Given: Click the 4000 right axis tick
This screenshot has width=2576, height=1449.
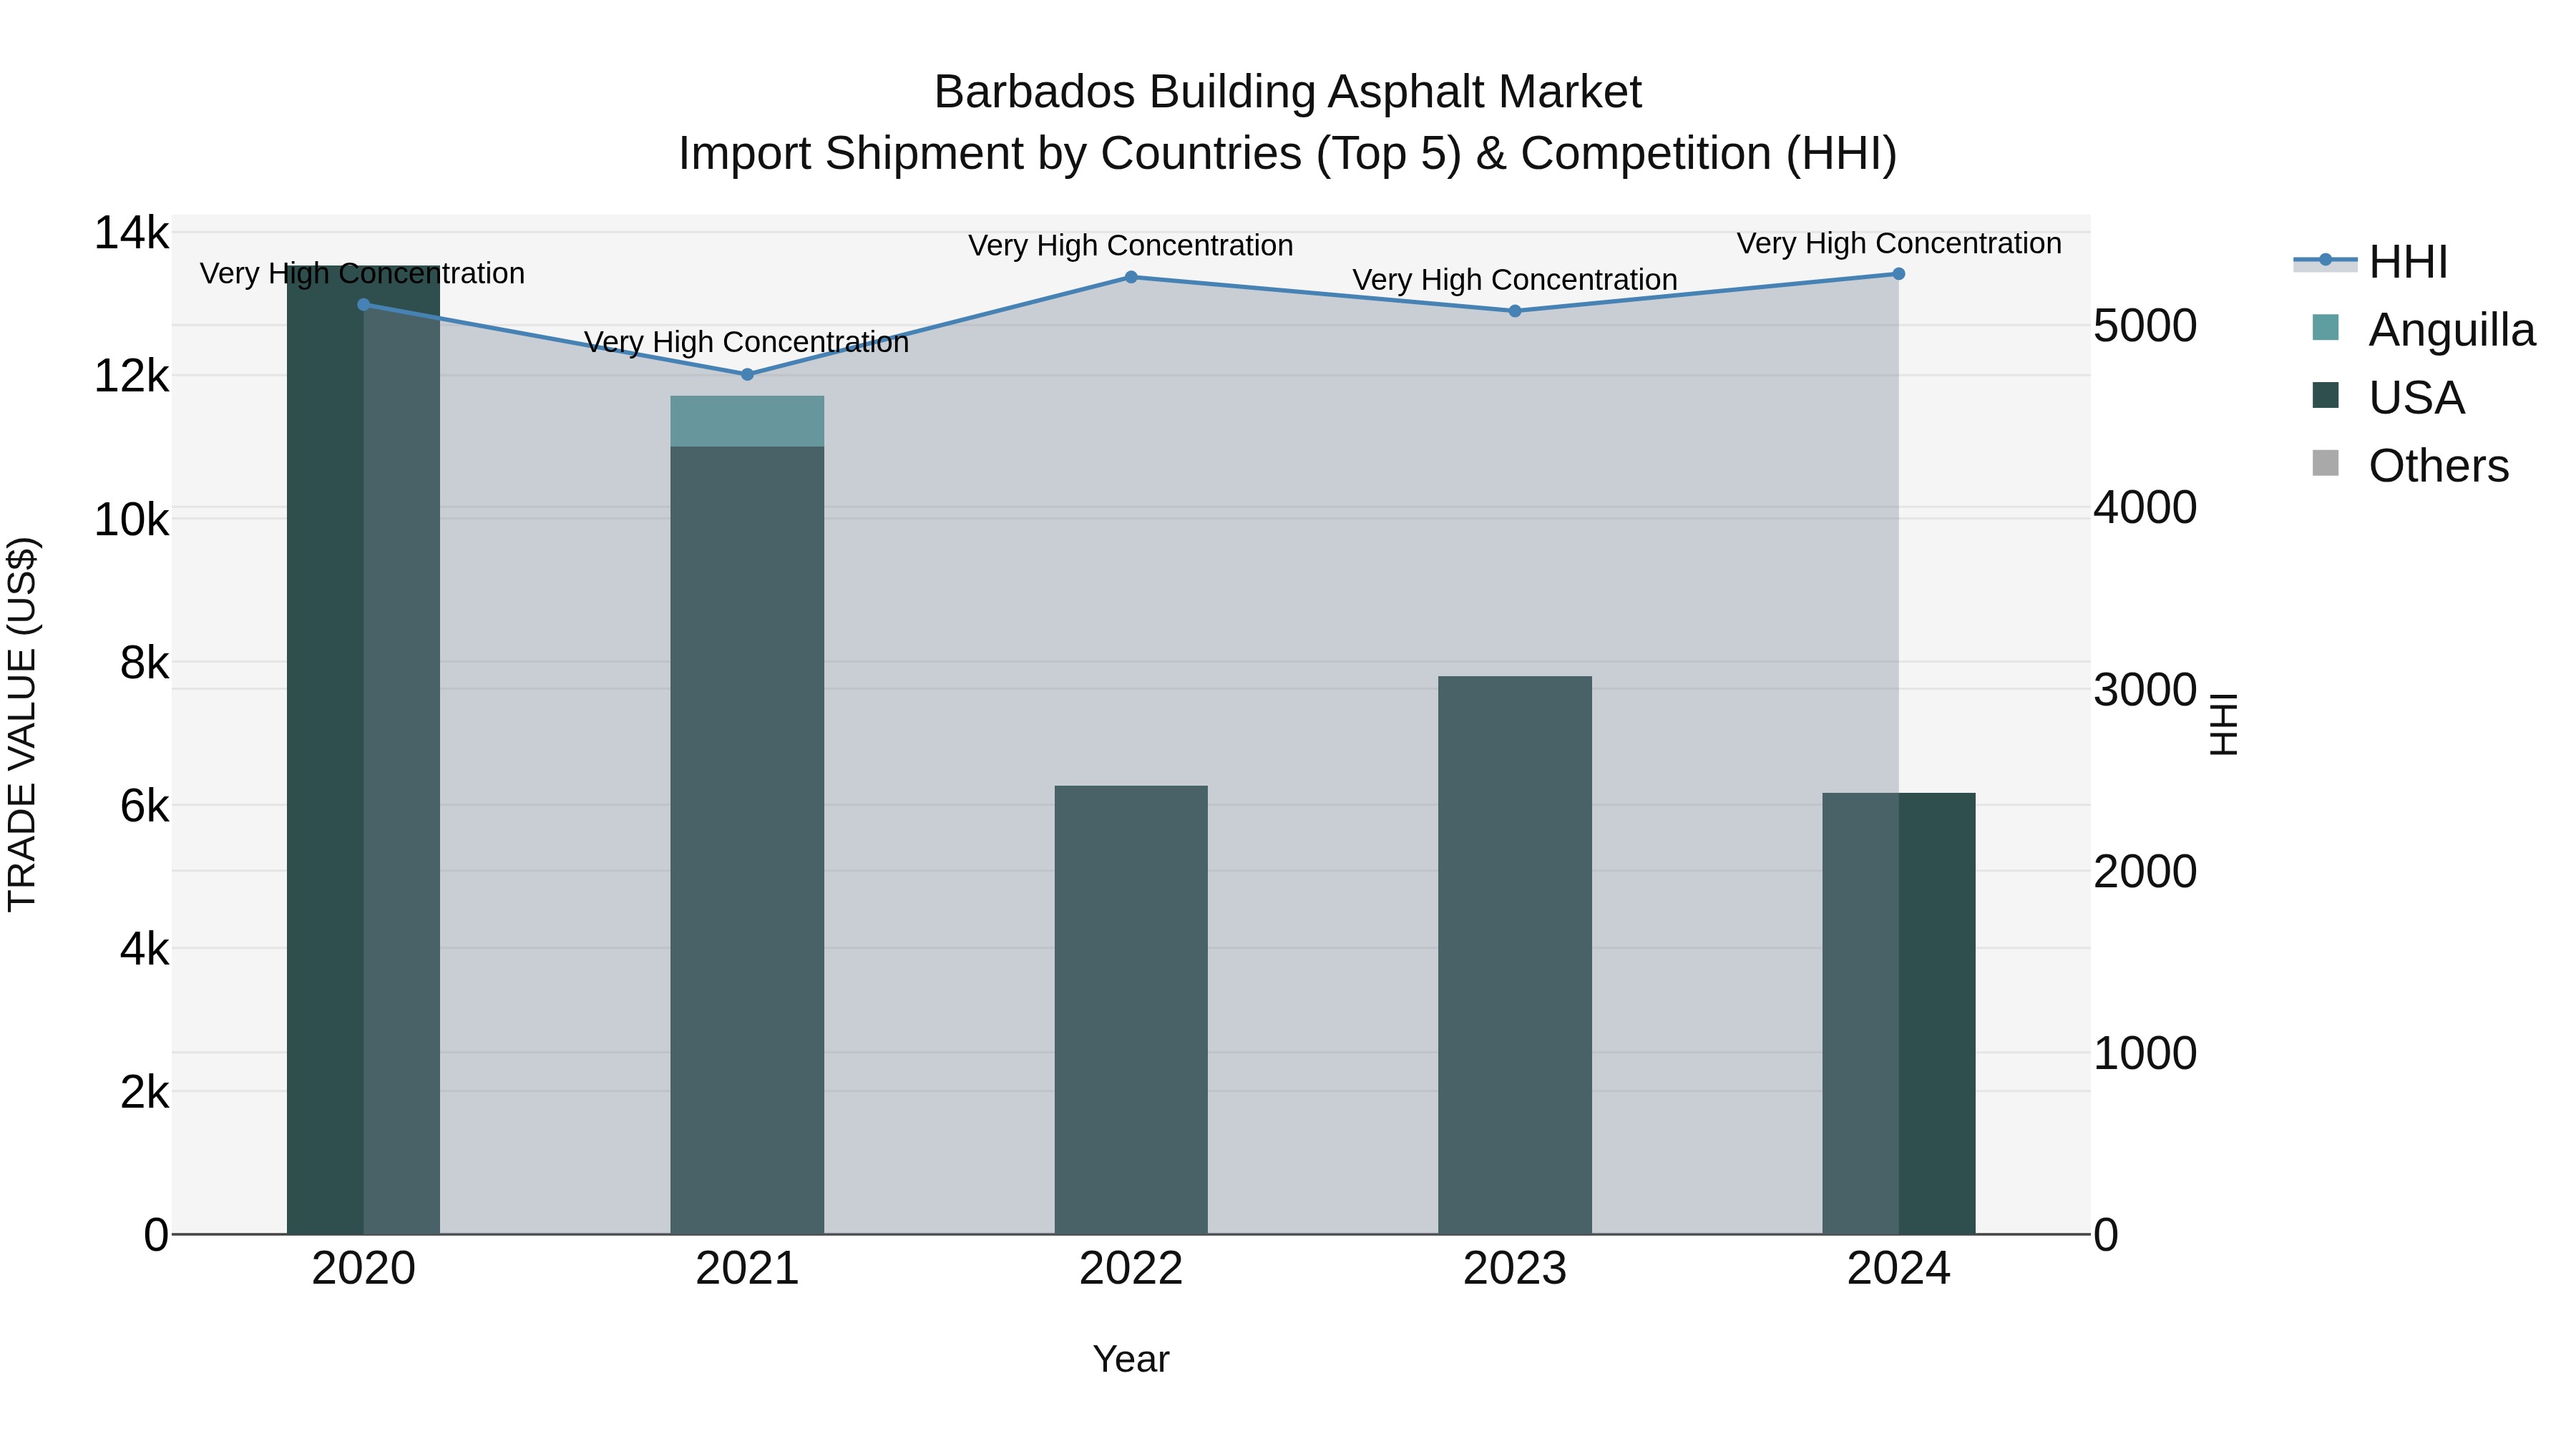Looking at the screenshot, I should [x=2145, y=507].
